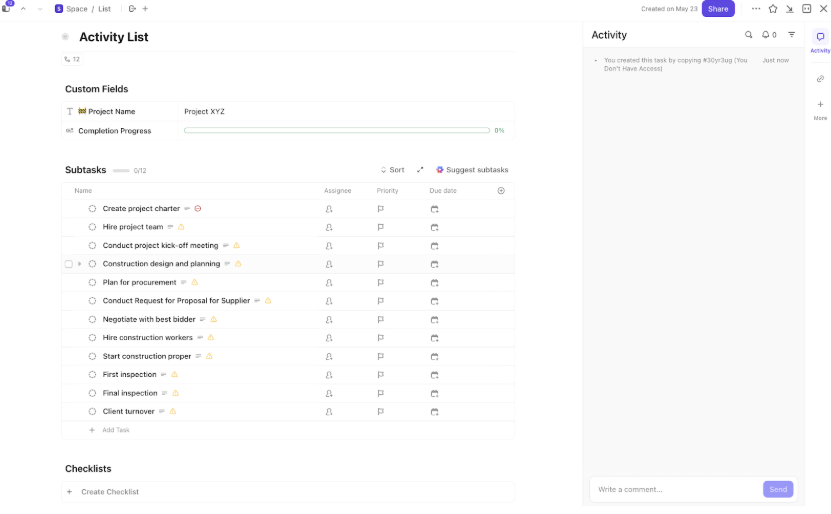Click the Assignee column header
This screenshot has width=831, height=514.
click(338, 191)
